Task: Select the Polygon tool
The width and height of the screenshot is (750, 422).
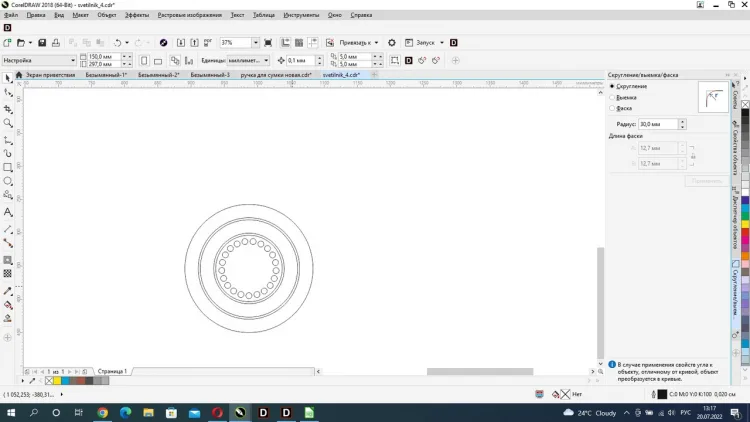Action: click(x=8, y=195)
